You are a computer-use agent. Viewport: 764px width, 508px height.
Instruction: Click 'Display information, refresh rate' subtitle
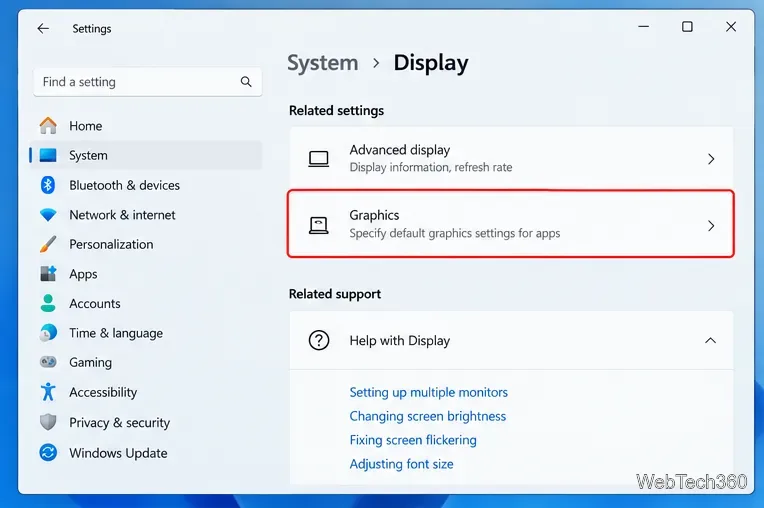[431, 168]
